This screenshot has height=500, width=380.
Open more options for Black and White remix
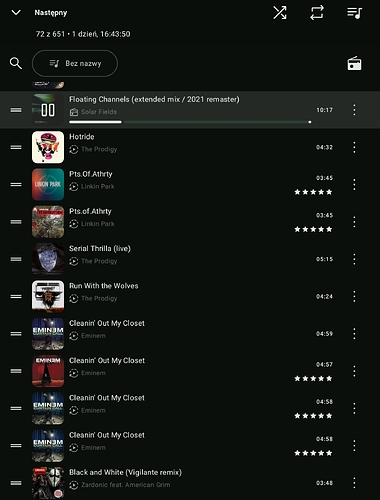click(354, 483)
